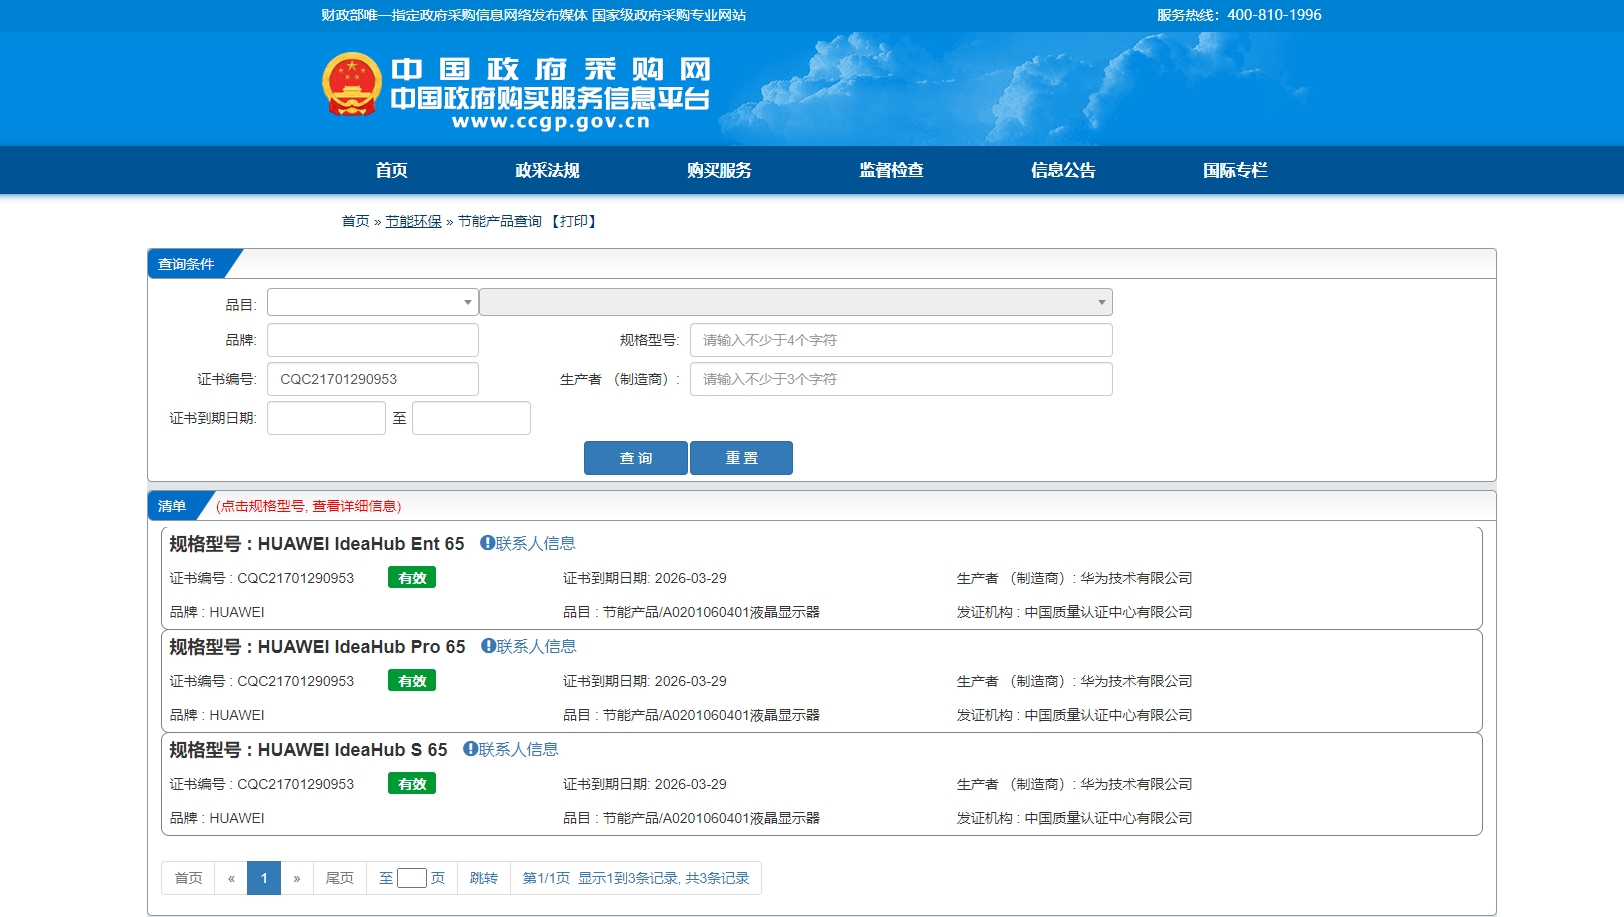Click info icon beside HUAWEI IdeaHub Pro 65
Viewport: 1624px width, 917px height.
pos(488,646)
